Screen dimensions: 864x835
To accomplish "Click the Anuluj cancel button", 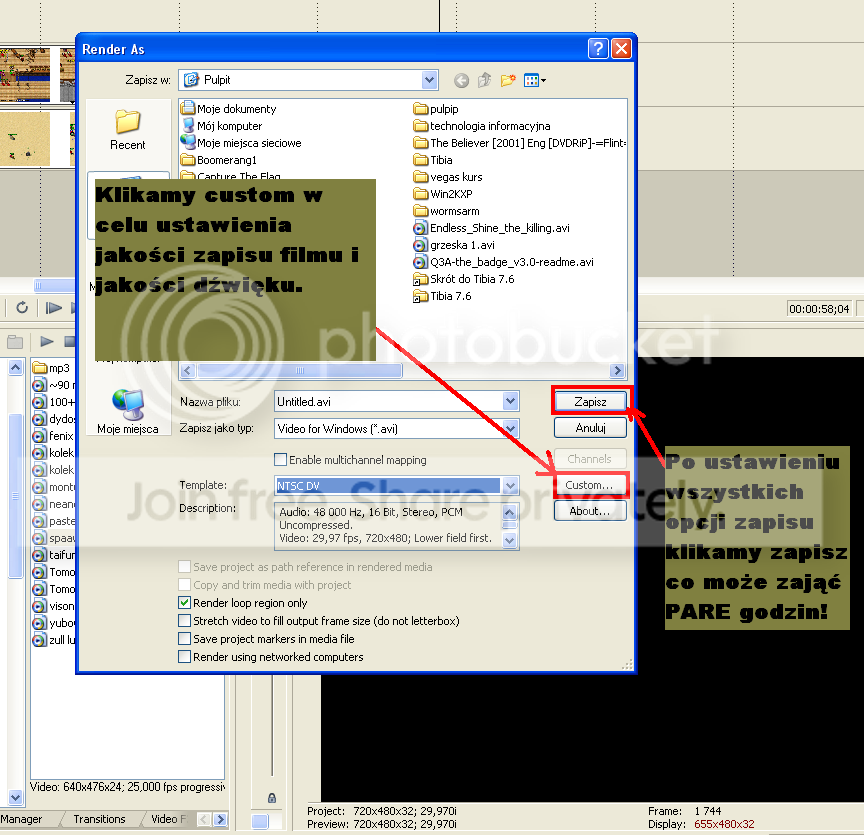I will click(x=590, y=428).
